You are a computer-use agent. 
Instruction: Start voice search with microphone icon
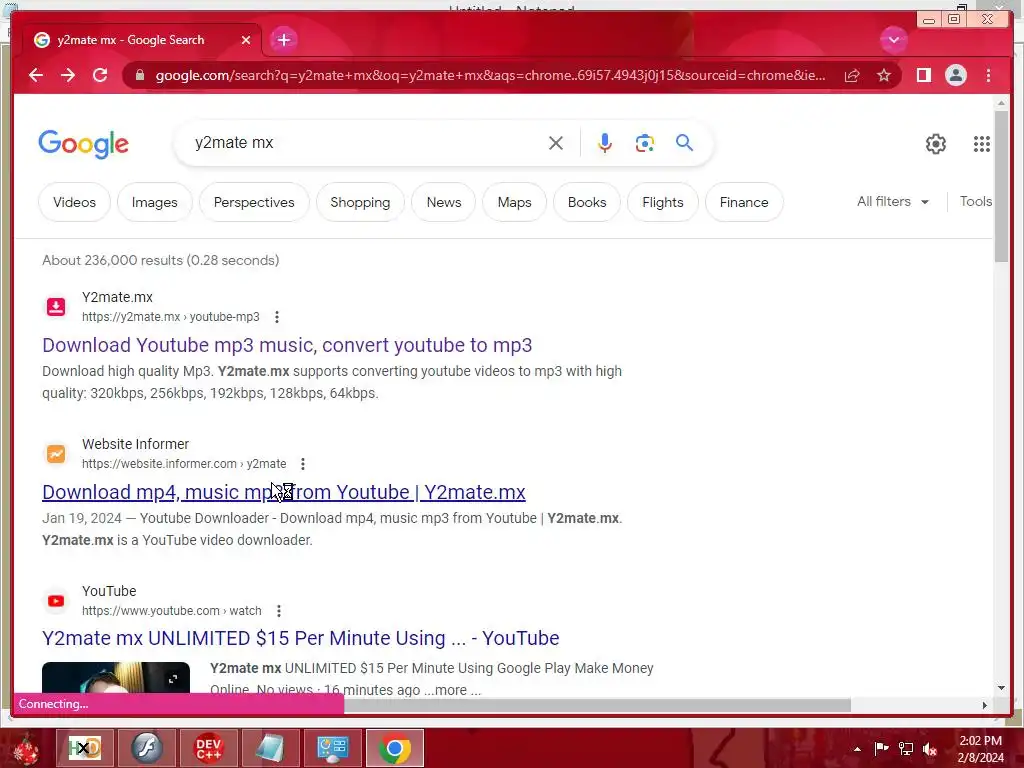point(605,143)
